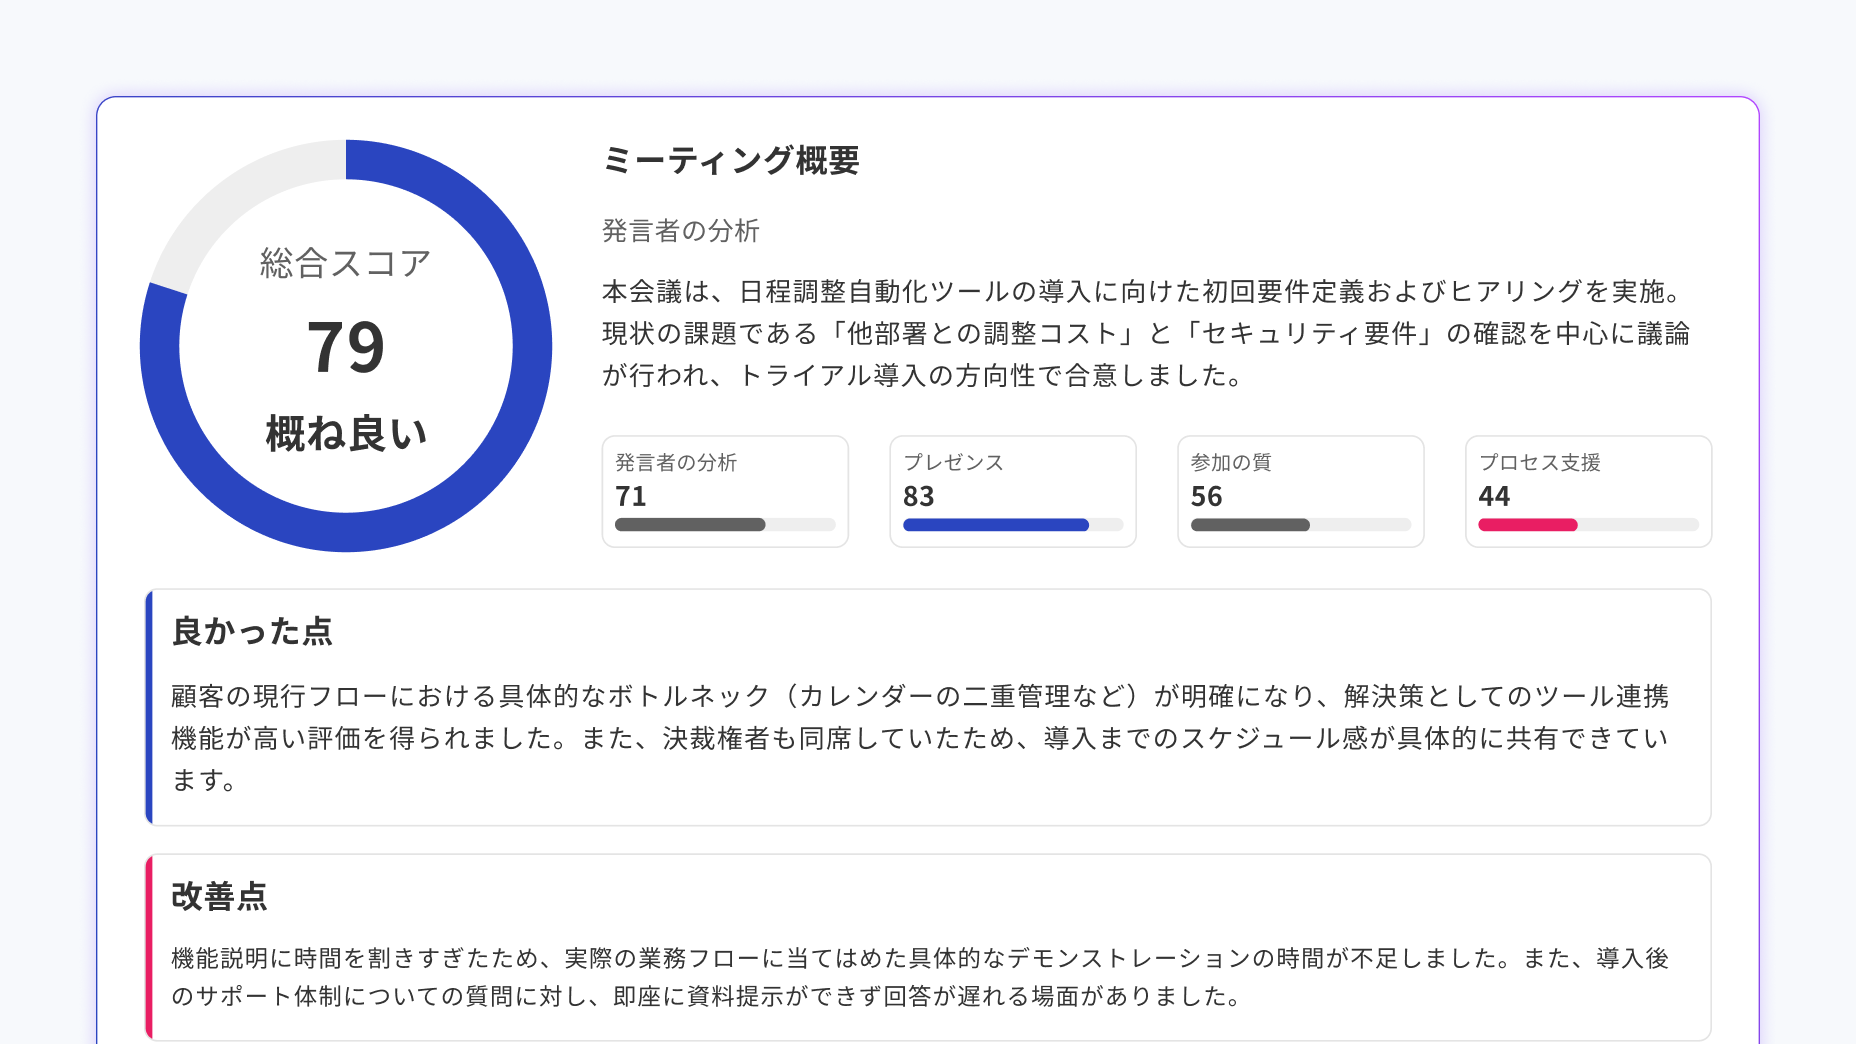This screenshot has width=1856, height=1044.
Task: Click the プロセス支援 pink progress bar
Action: point(1527,524)
